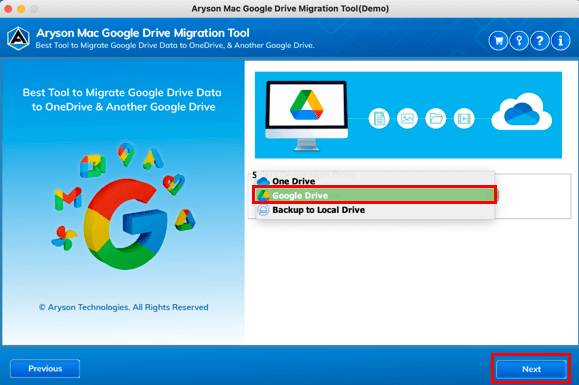
Task: Click the Google Drive triangle icon in list
Action: click(x=263, y=195)
